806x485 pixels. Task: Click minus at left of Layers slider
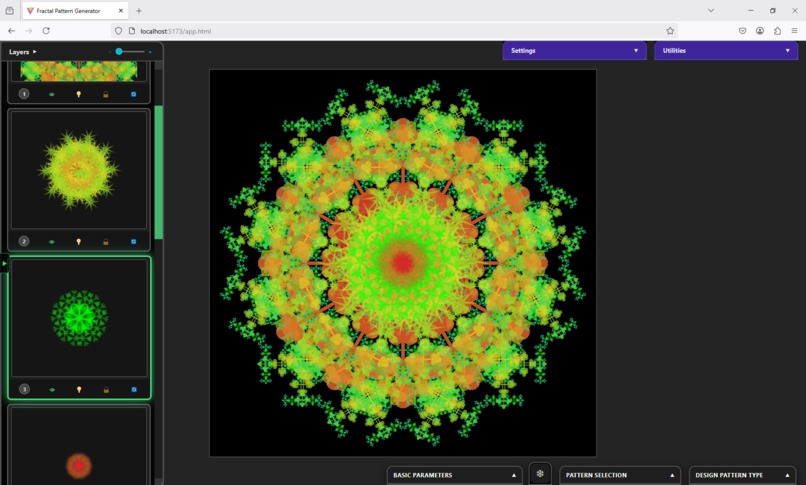(x=109, y=52)
